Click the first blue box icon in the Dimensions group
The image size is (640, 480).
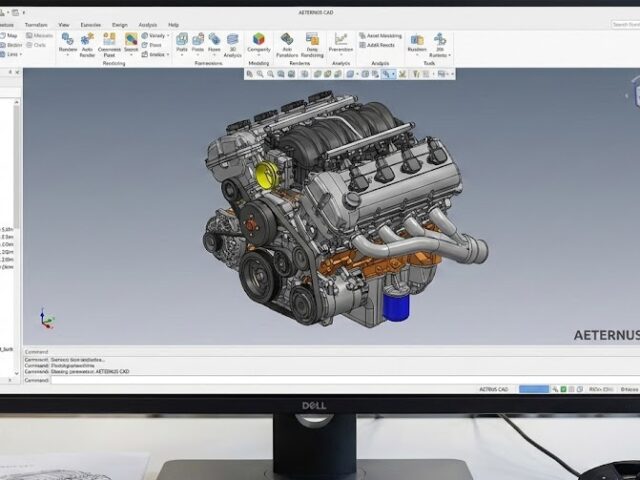click(x=182, y=39)
